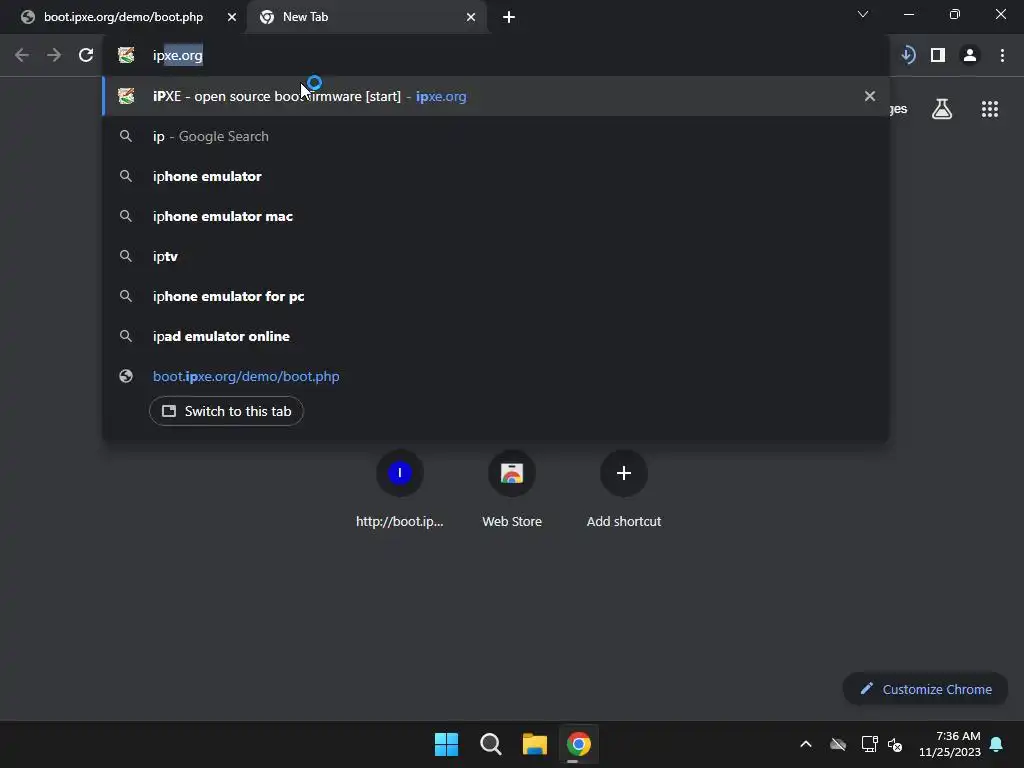
Task: Show hidden system tray icons
Action: [806, 744]
